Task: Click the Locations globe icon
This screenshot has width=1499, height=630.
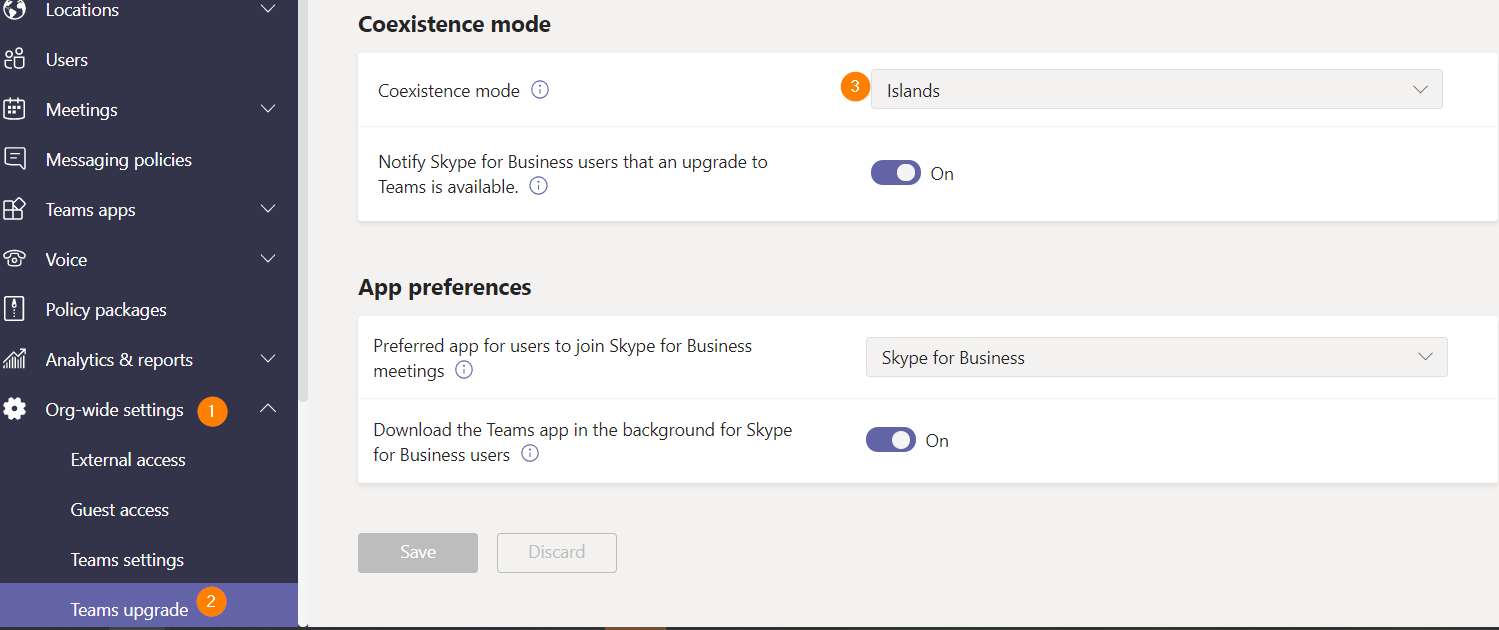Action: click(x=14, y=10)
